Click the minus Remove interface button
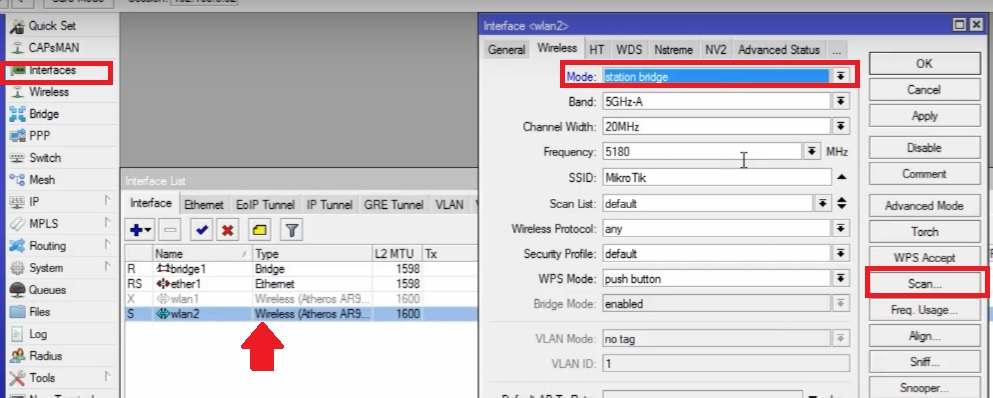This screenshot has width=993, height=398. point(171,230)
